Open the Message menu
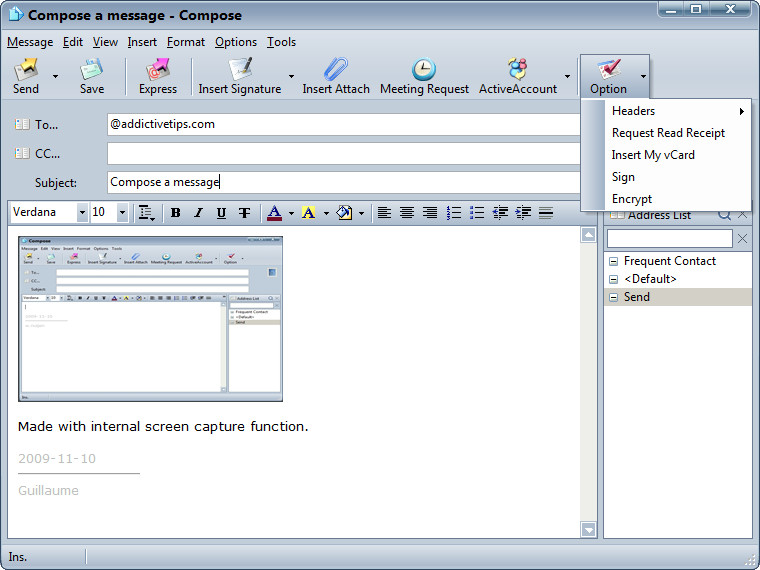 click(x=30, y=42)
